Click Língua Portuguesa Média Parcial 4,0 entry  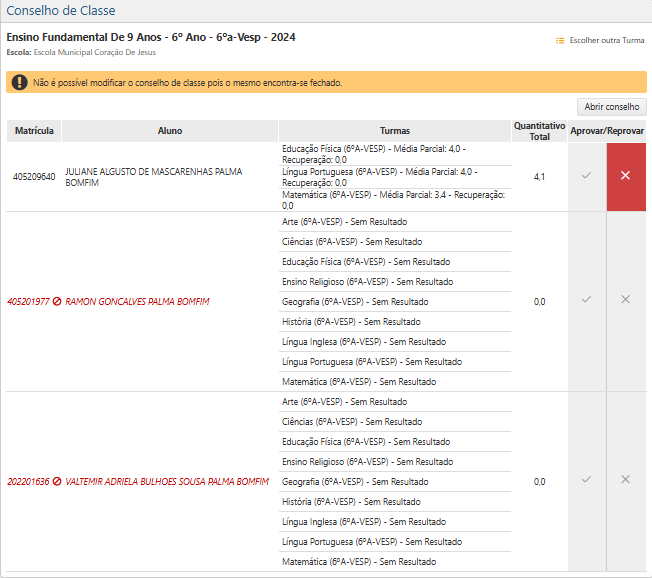(x=395, y=177)
